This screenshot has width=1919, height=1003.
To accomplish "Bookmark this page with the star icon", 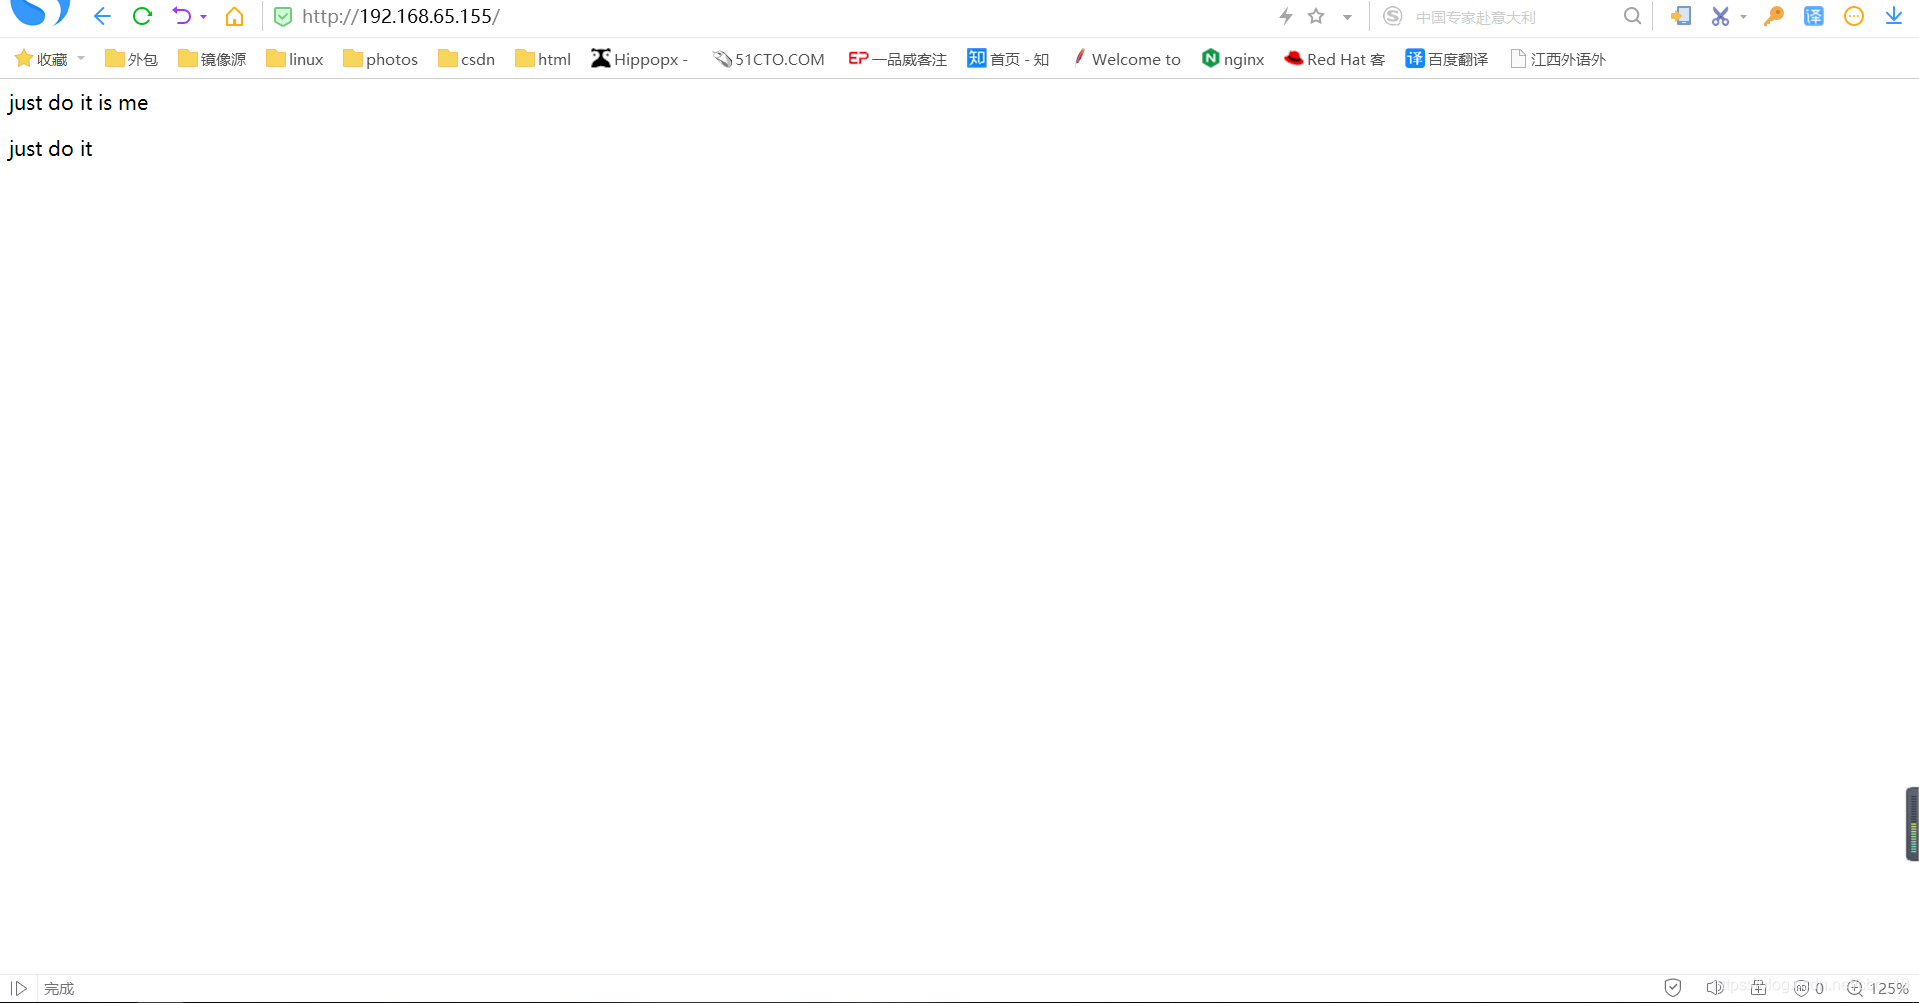I will (x=1316, y=16).
